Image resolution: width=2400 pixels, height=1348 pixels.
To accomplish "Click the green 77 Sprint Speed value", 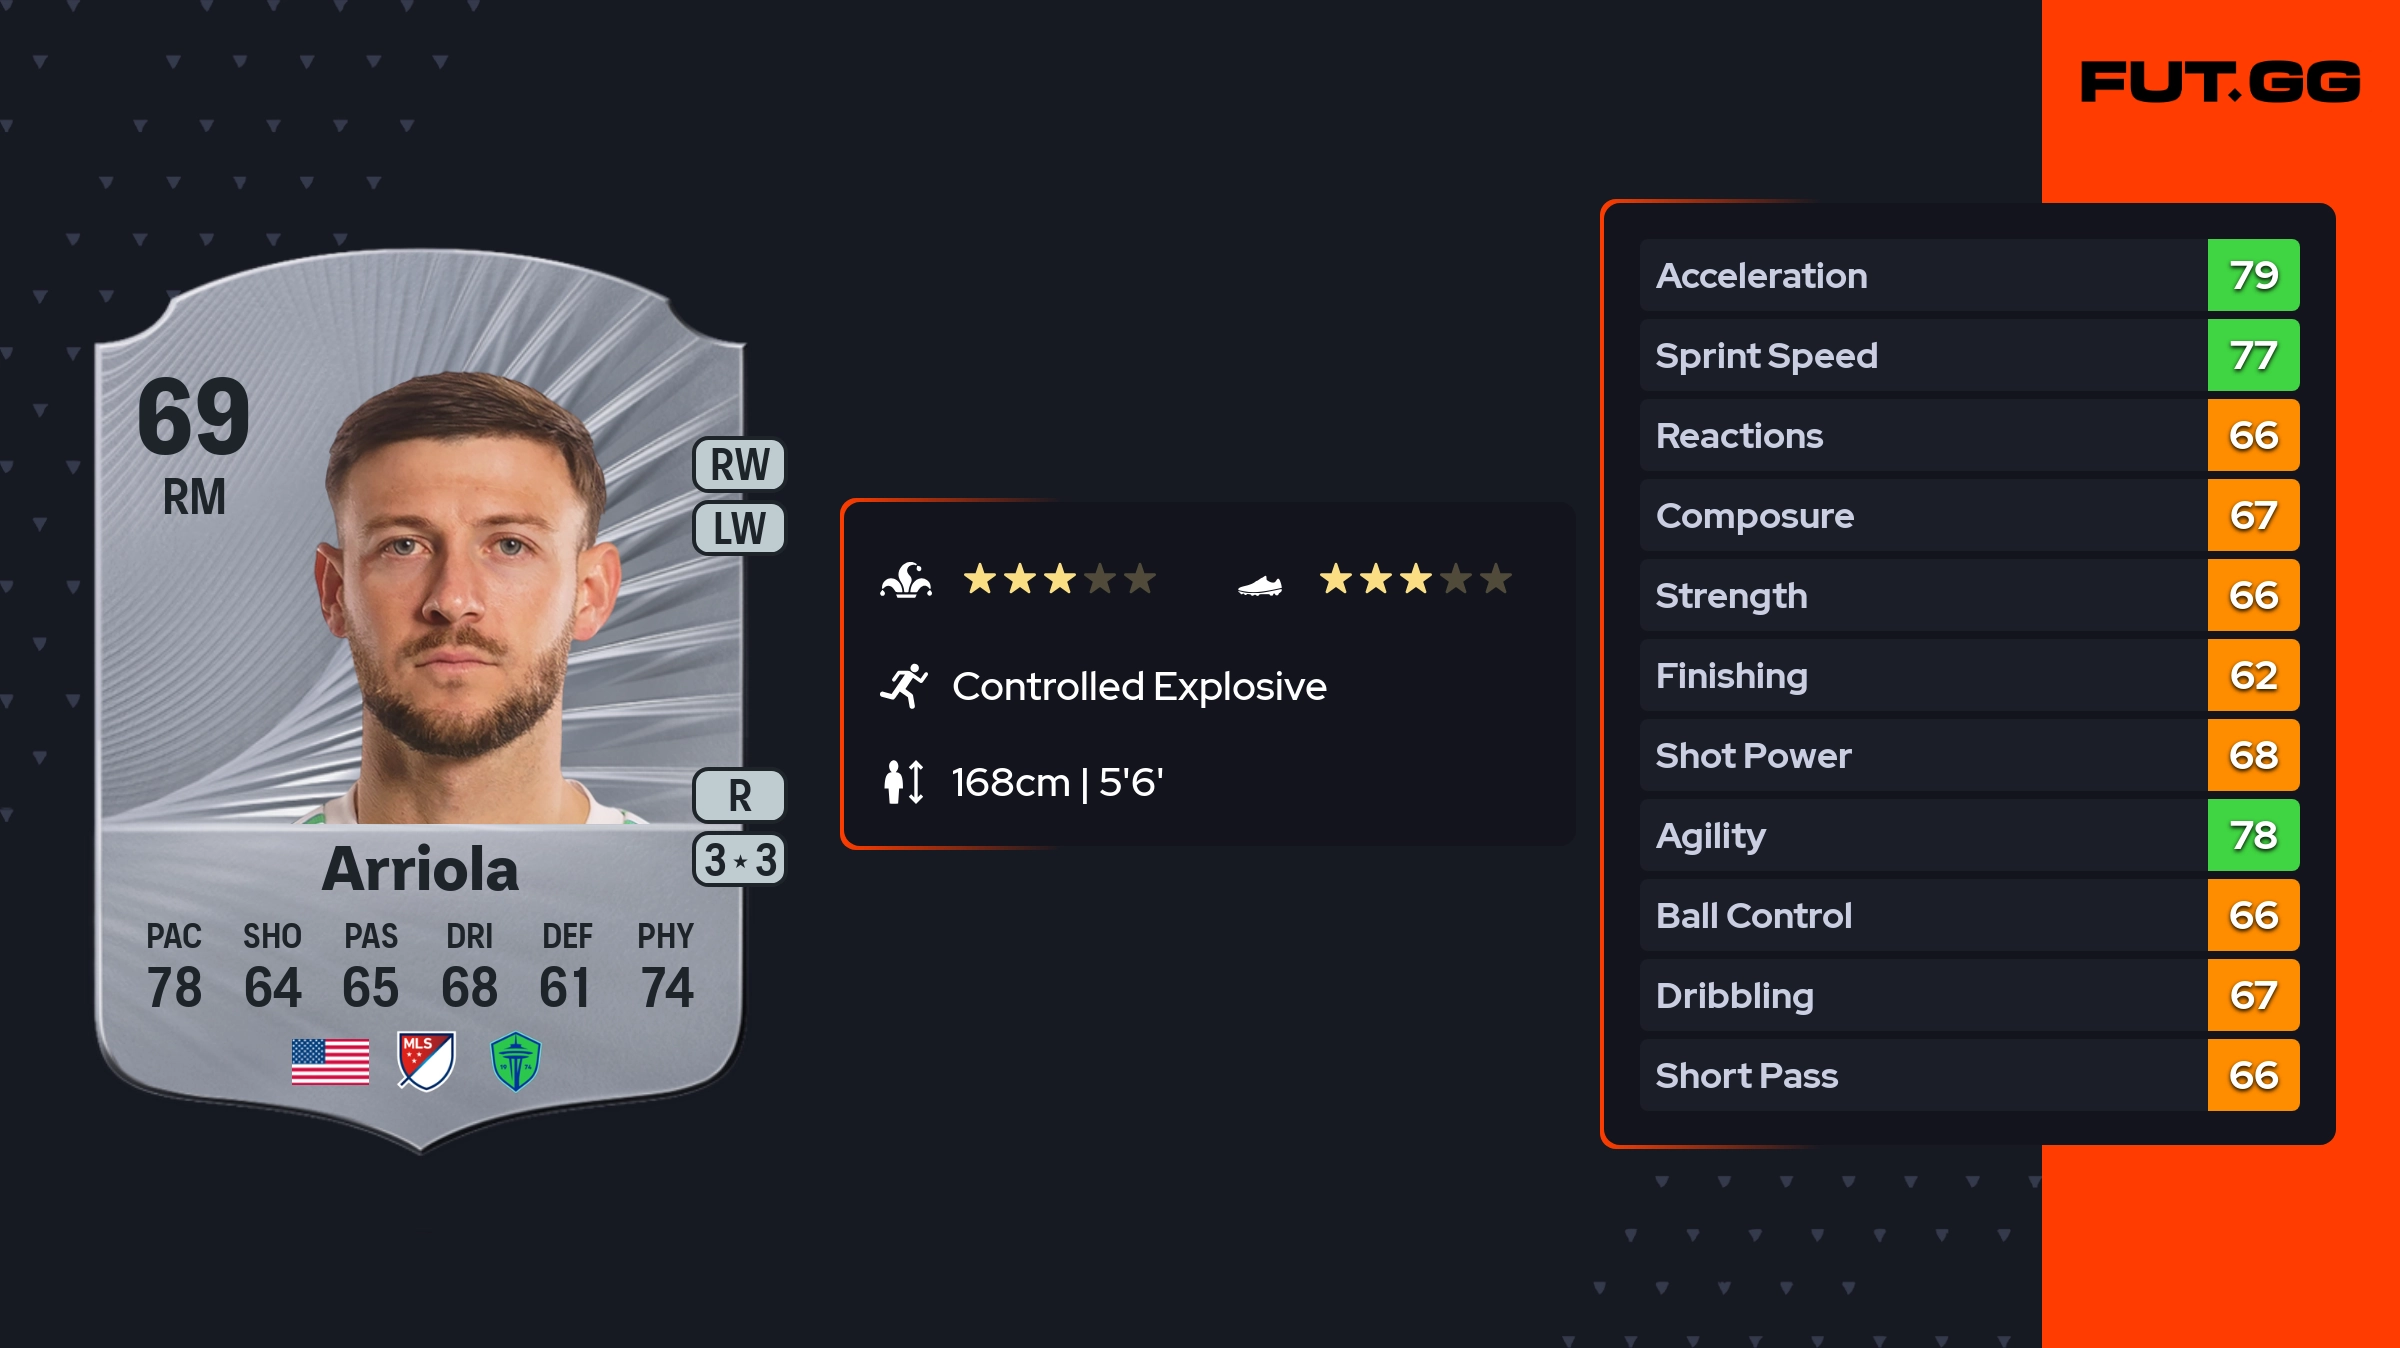I will click(x=2253, y=355).
